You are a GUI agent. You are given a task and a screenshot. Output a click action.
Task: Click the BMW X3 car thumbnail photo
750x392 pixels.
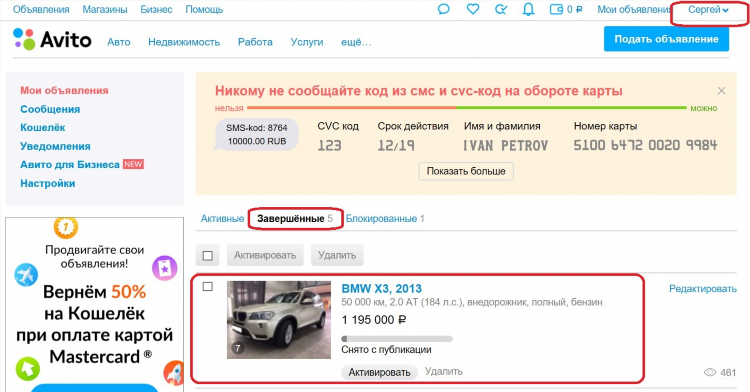coord(279,320)
